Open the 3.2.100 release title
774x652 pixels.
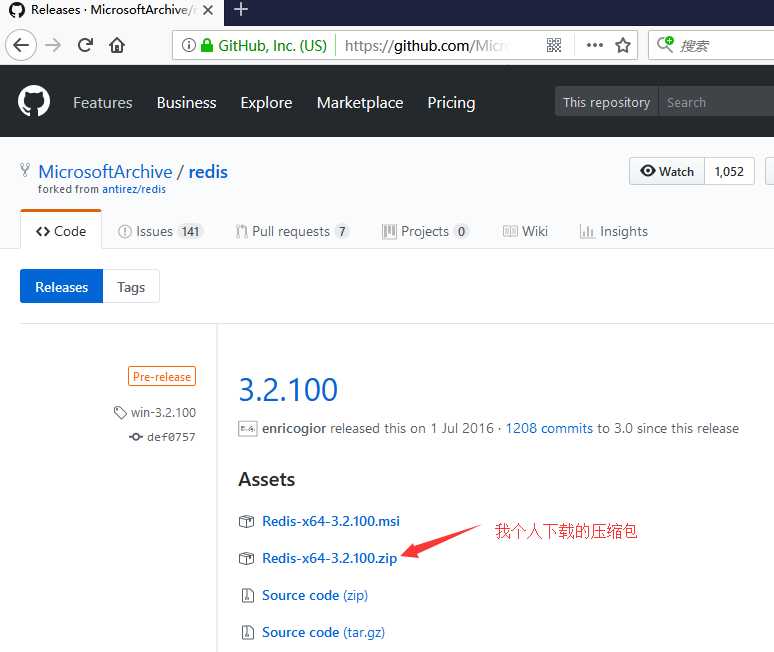point(288,389)
